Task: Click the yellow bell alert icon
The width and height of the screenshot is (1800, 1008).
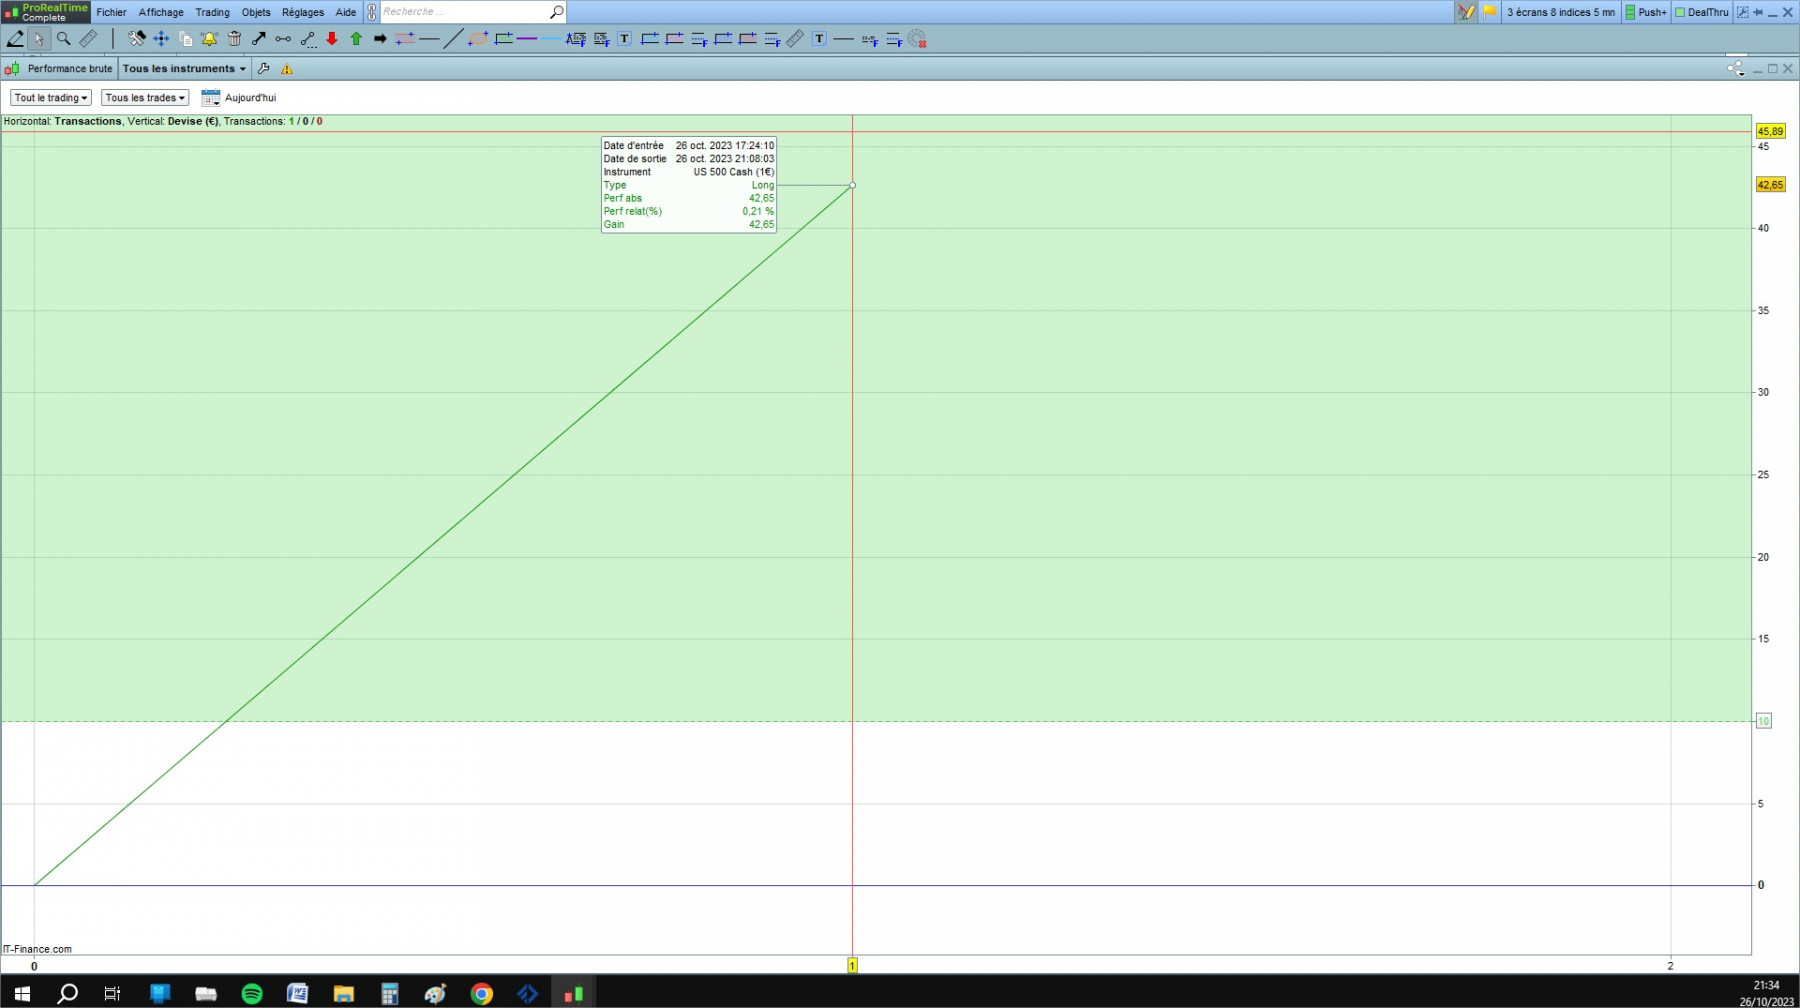Action: 209,39
